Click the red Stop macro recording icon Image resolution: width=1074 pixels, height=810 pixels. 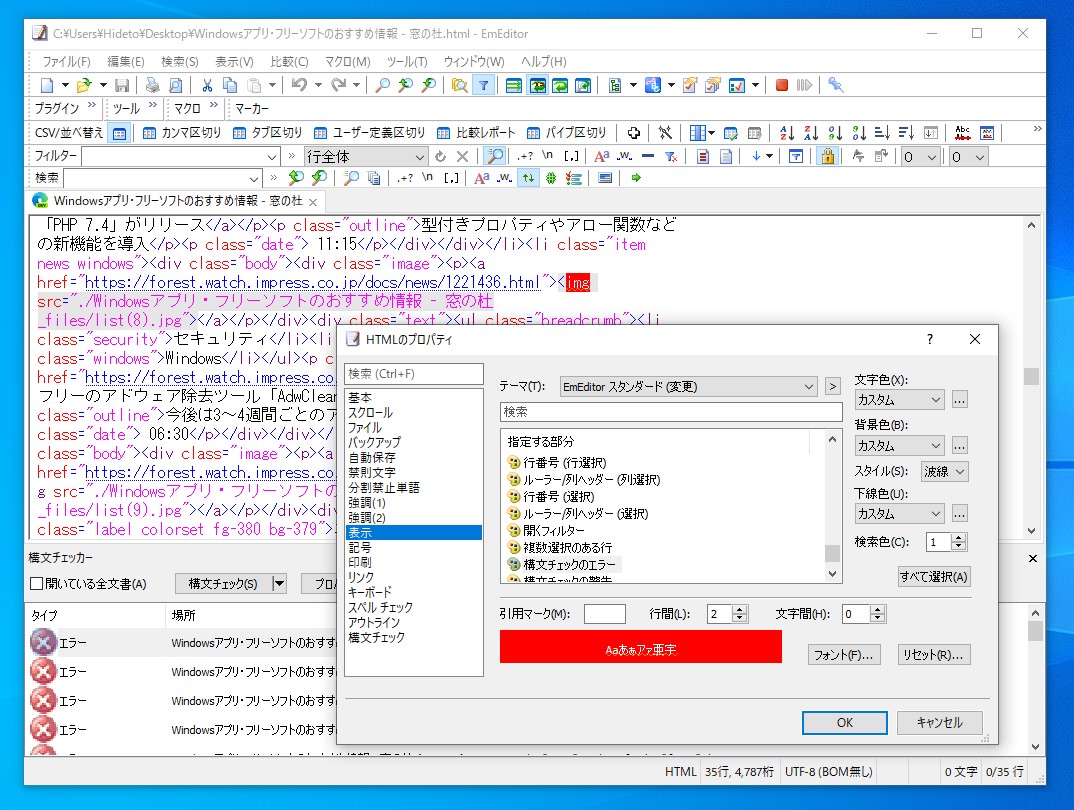(782, 86)
